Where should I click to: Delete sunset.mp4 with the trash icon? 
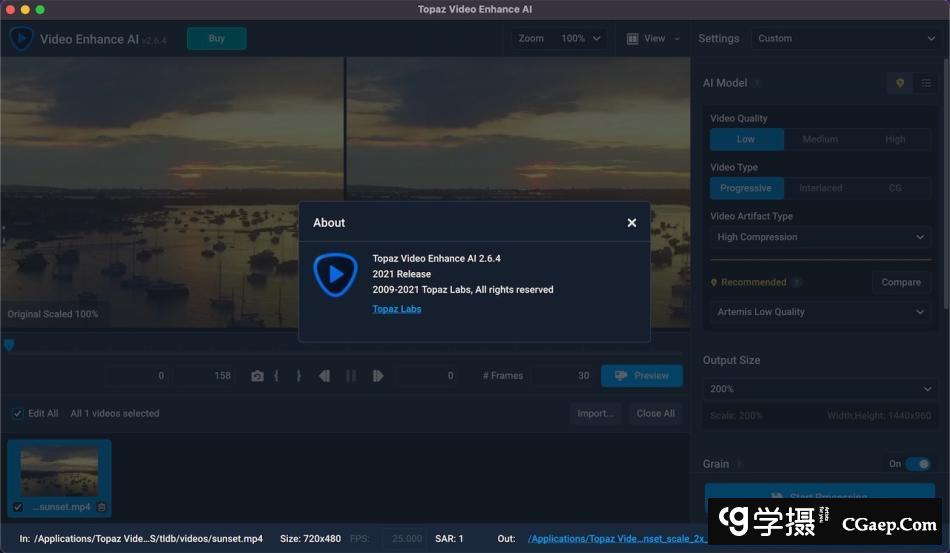pos(101,507)
